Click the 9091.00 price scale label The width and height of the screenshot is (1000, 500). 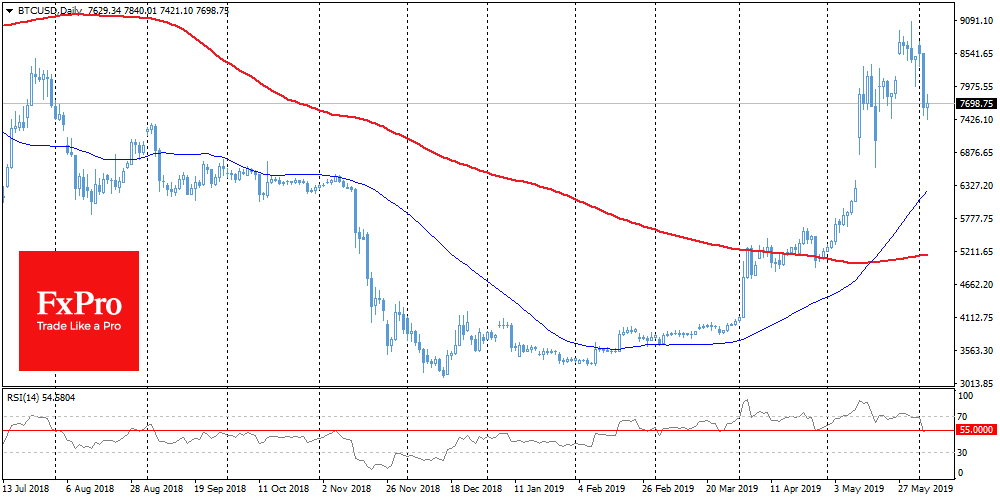[x=974, y=21]
